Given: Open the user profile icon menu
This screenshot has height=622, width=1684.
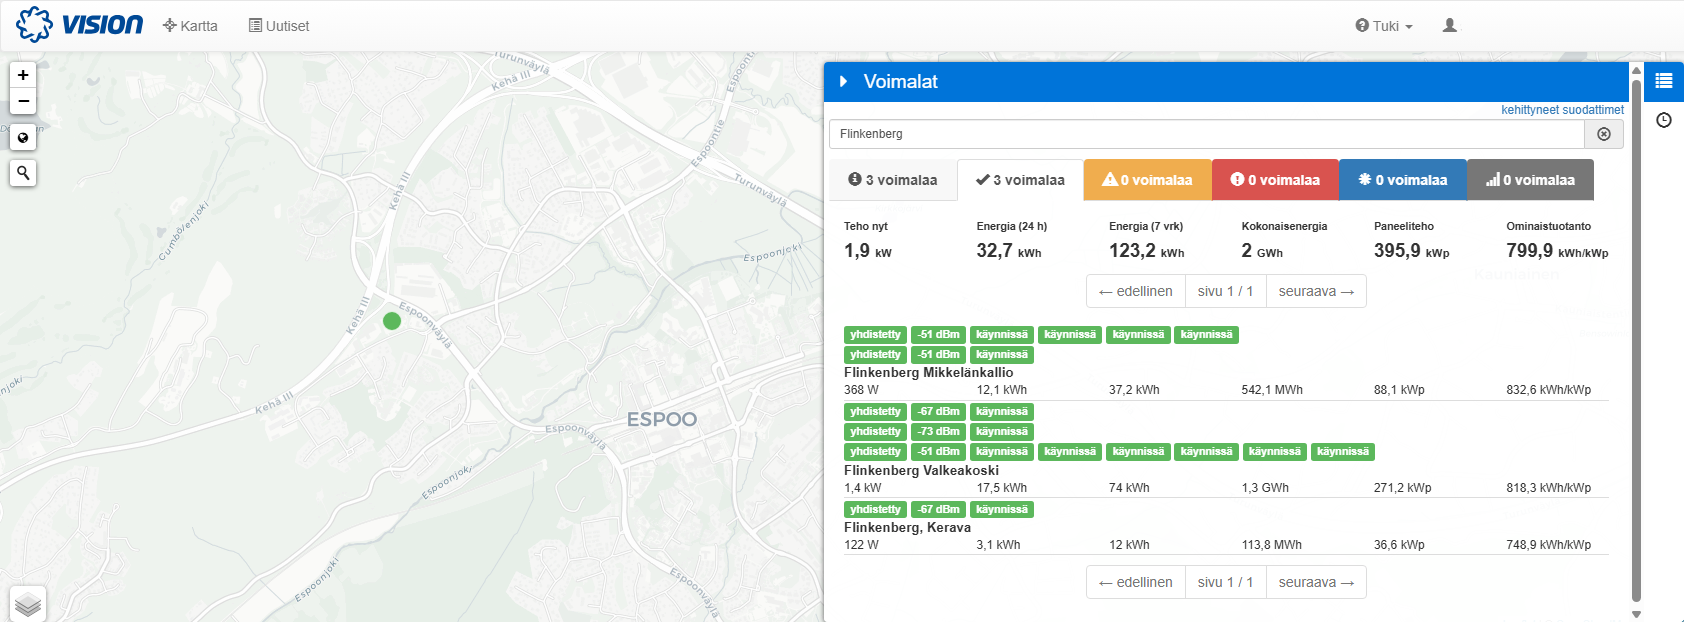Looking at the screenshot, I should (1449, 26).
